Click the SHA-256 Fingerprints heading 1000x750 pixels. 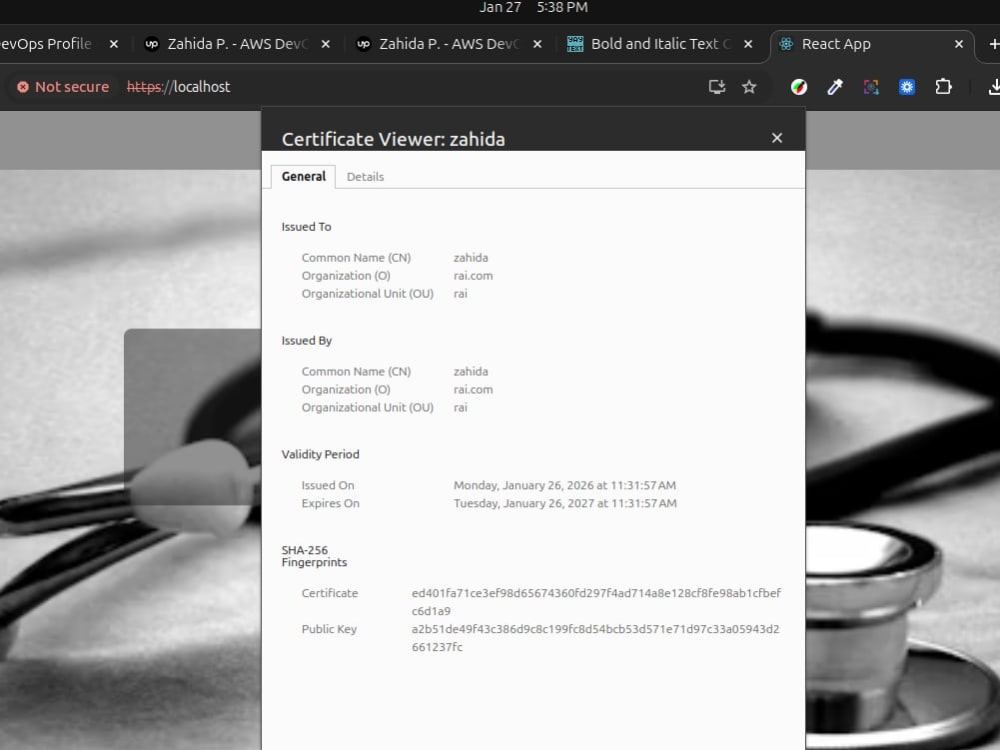click(314, 556)
